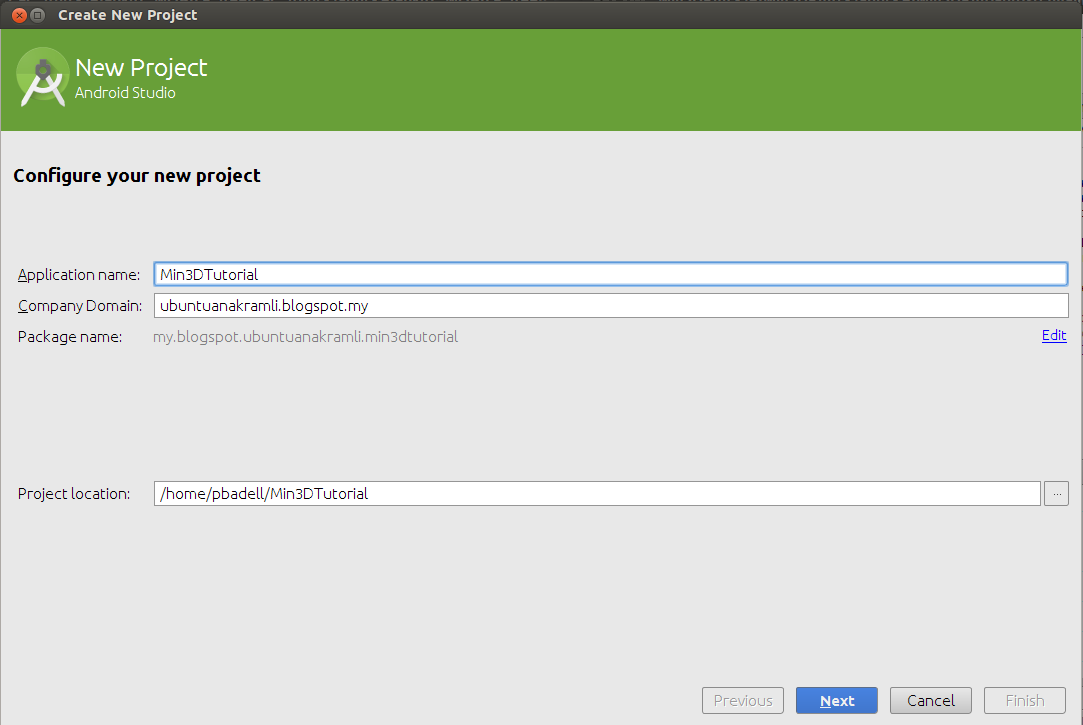The width and height of the screenshot is (1083, 725).
Task: Close the Create New Project dialog
Action: pyautogui.click(x=19, y=15)
